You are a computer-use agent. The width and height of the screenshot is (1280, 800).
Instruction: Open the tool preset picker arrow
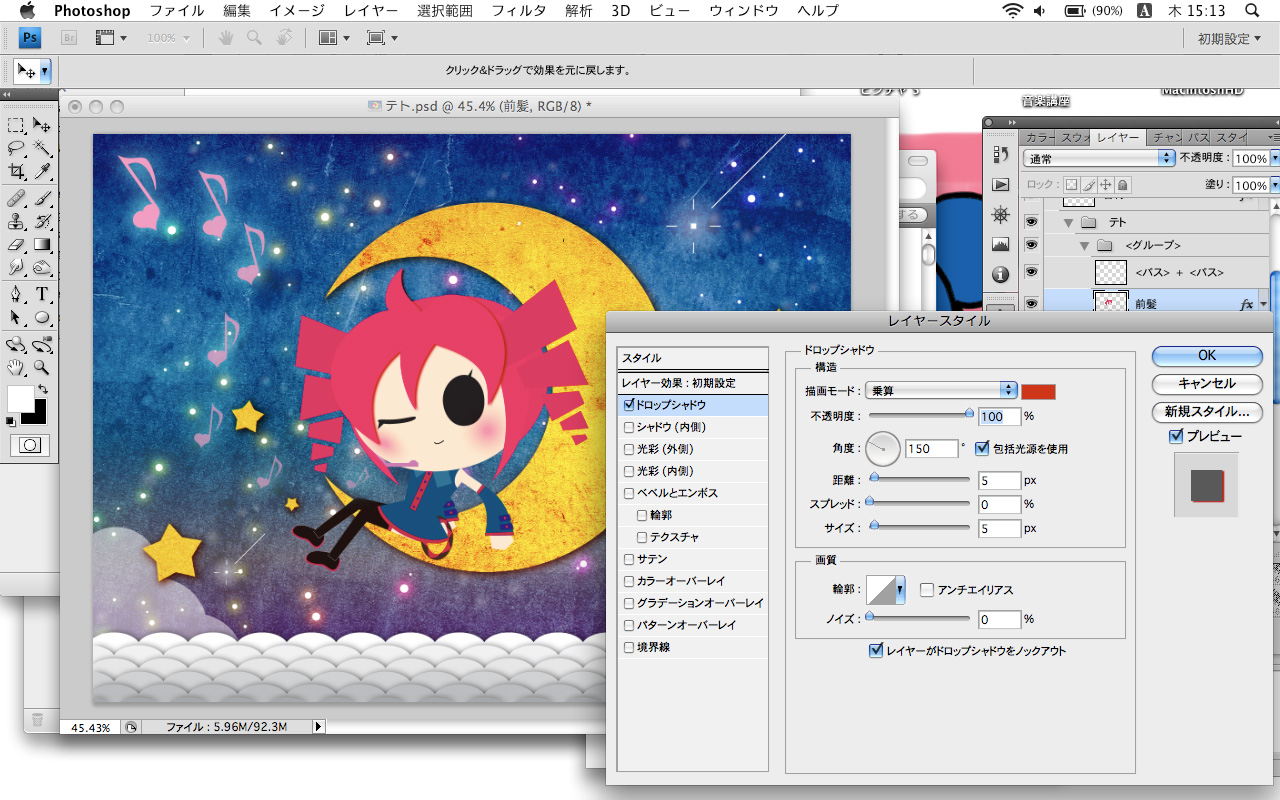coord(45,71)
